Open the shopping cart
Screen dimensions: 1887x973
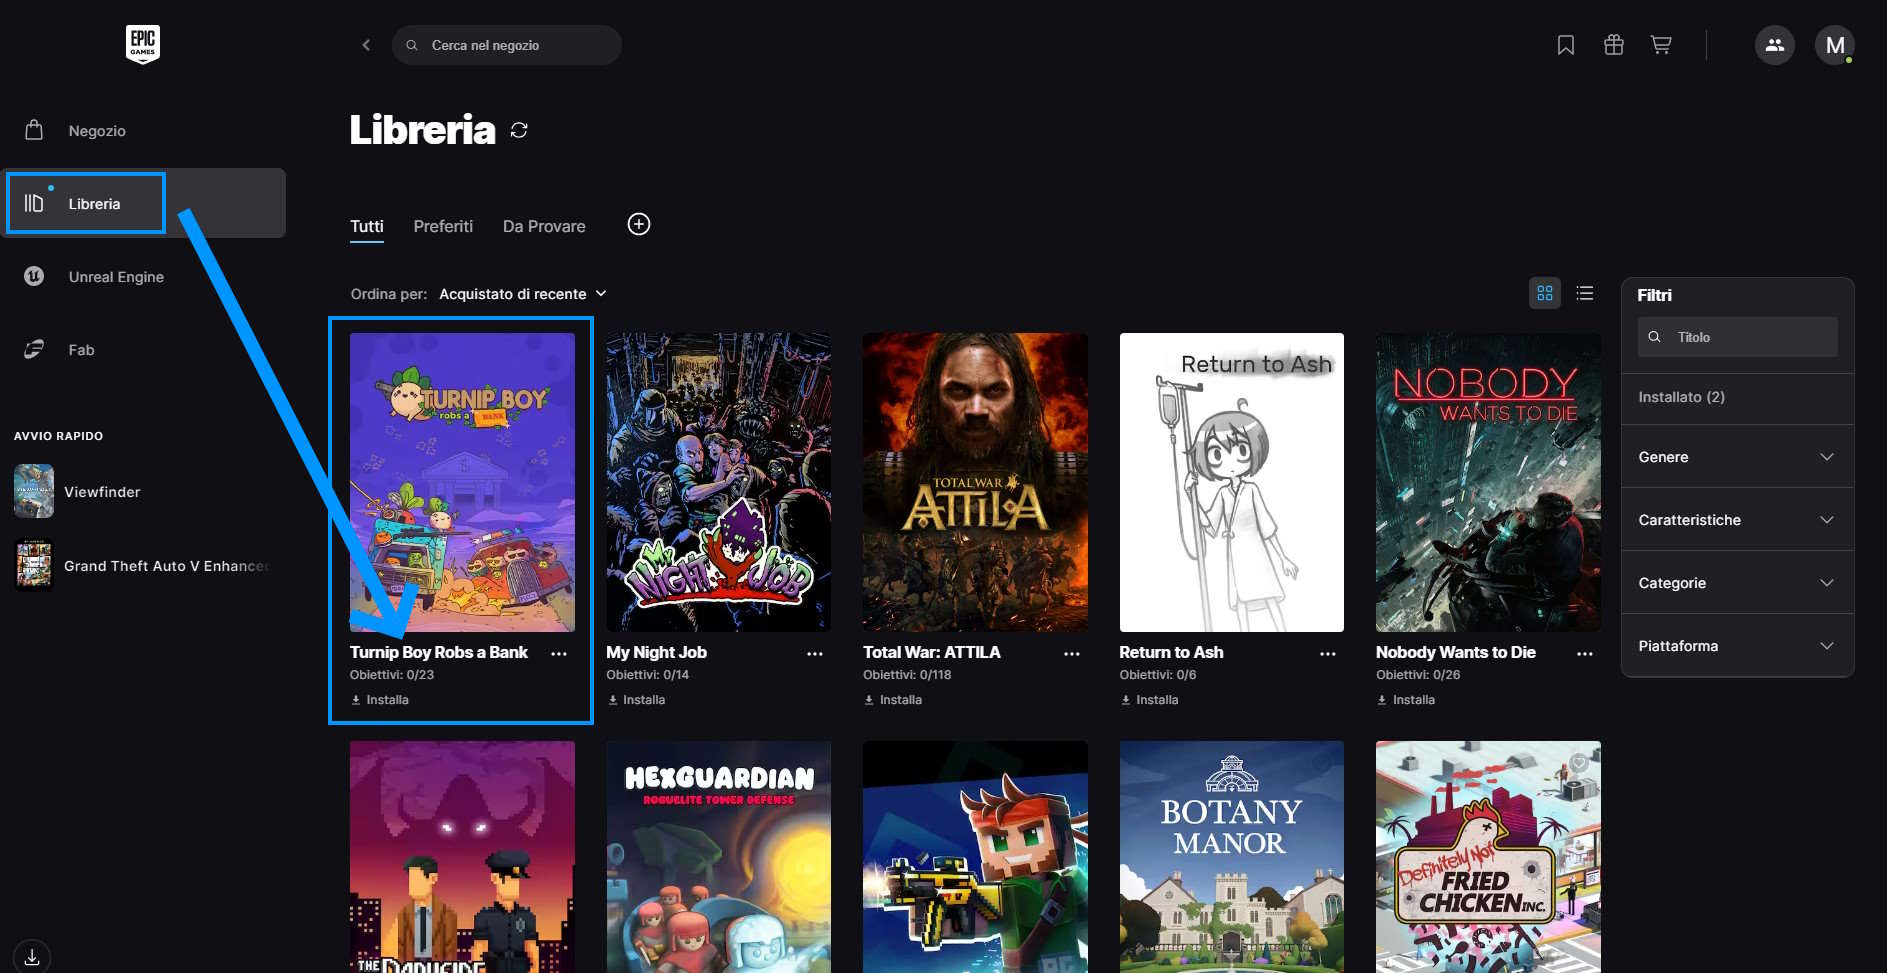coord(1661,45)
